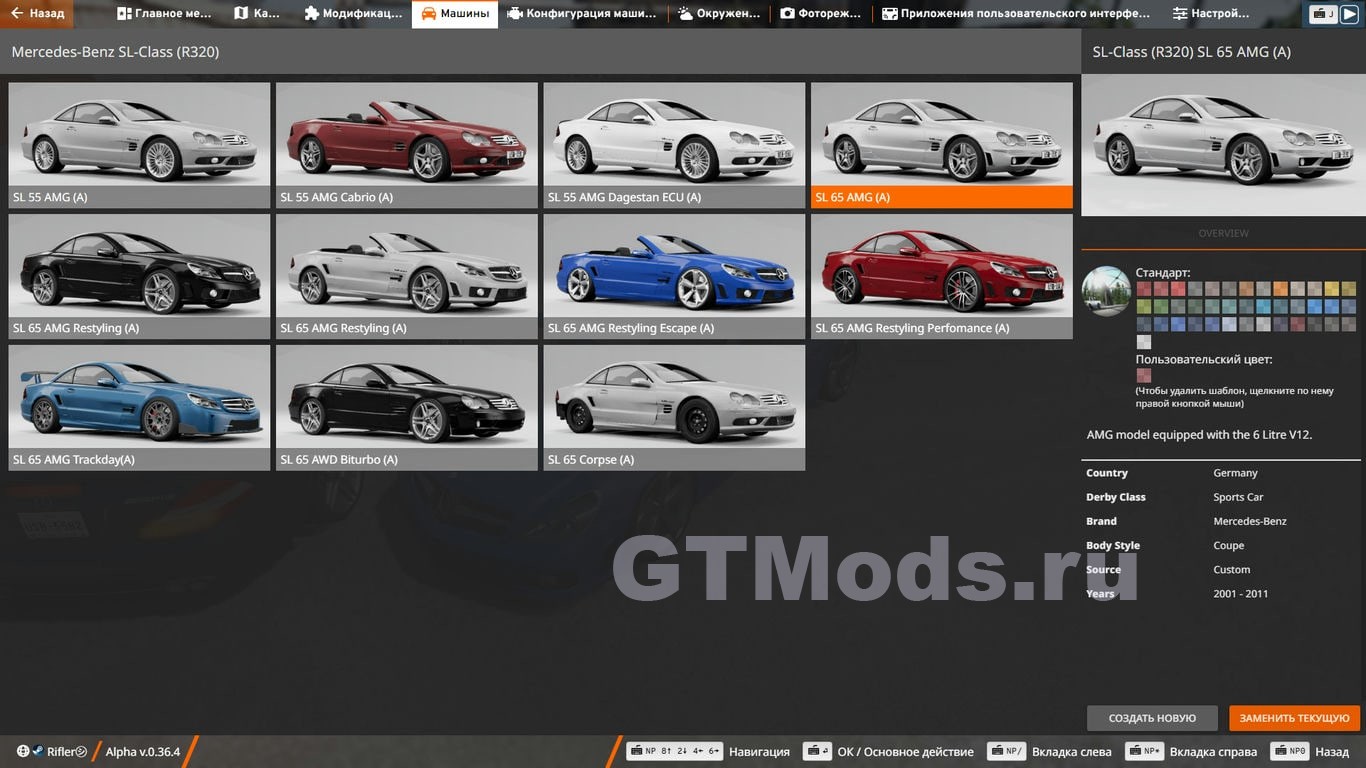
Task: Click the Alpha v.0.36.4 version label
Action: 143,752
